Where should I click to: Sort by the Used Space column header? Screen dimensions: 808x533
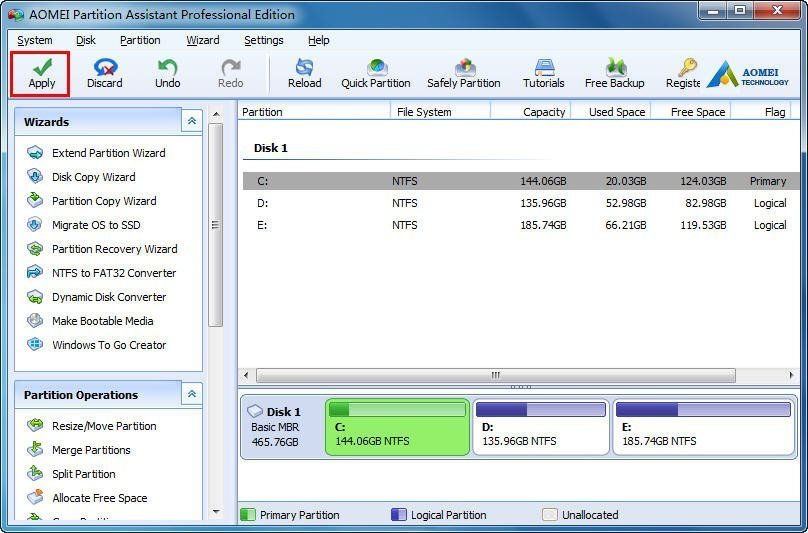tap(611, 112)
